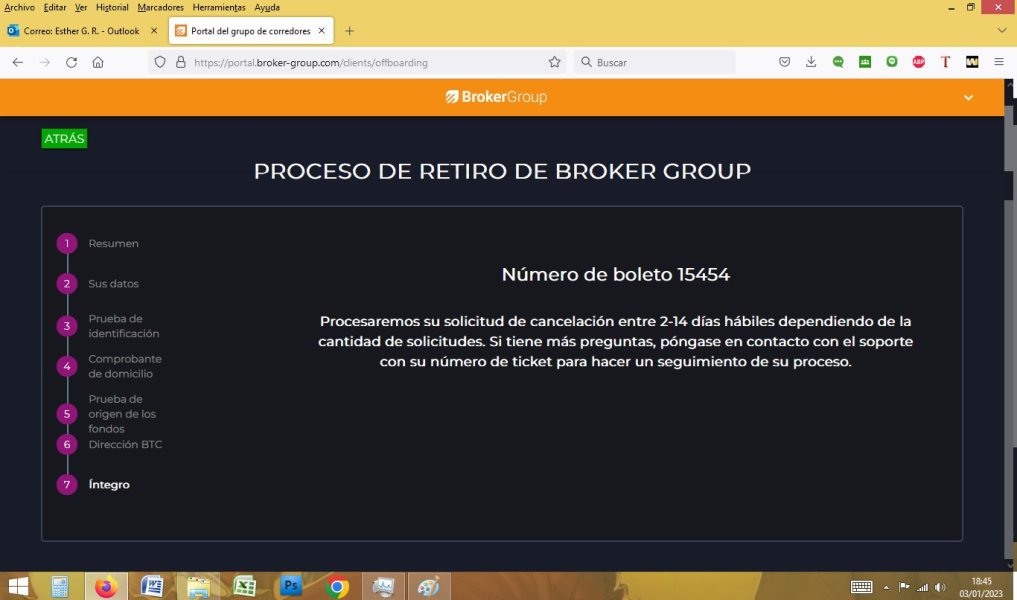Switch to the Correo Esther G. R. Outlook tab
The height and width of the screenshot is (600, 1017).
[x=82, y=31]
